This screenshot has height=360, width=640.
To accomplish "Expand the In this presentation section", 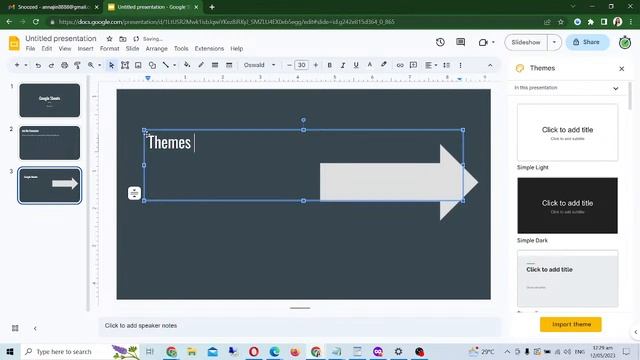I will coord(616,88).
